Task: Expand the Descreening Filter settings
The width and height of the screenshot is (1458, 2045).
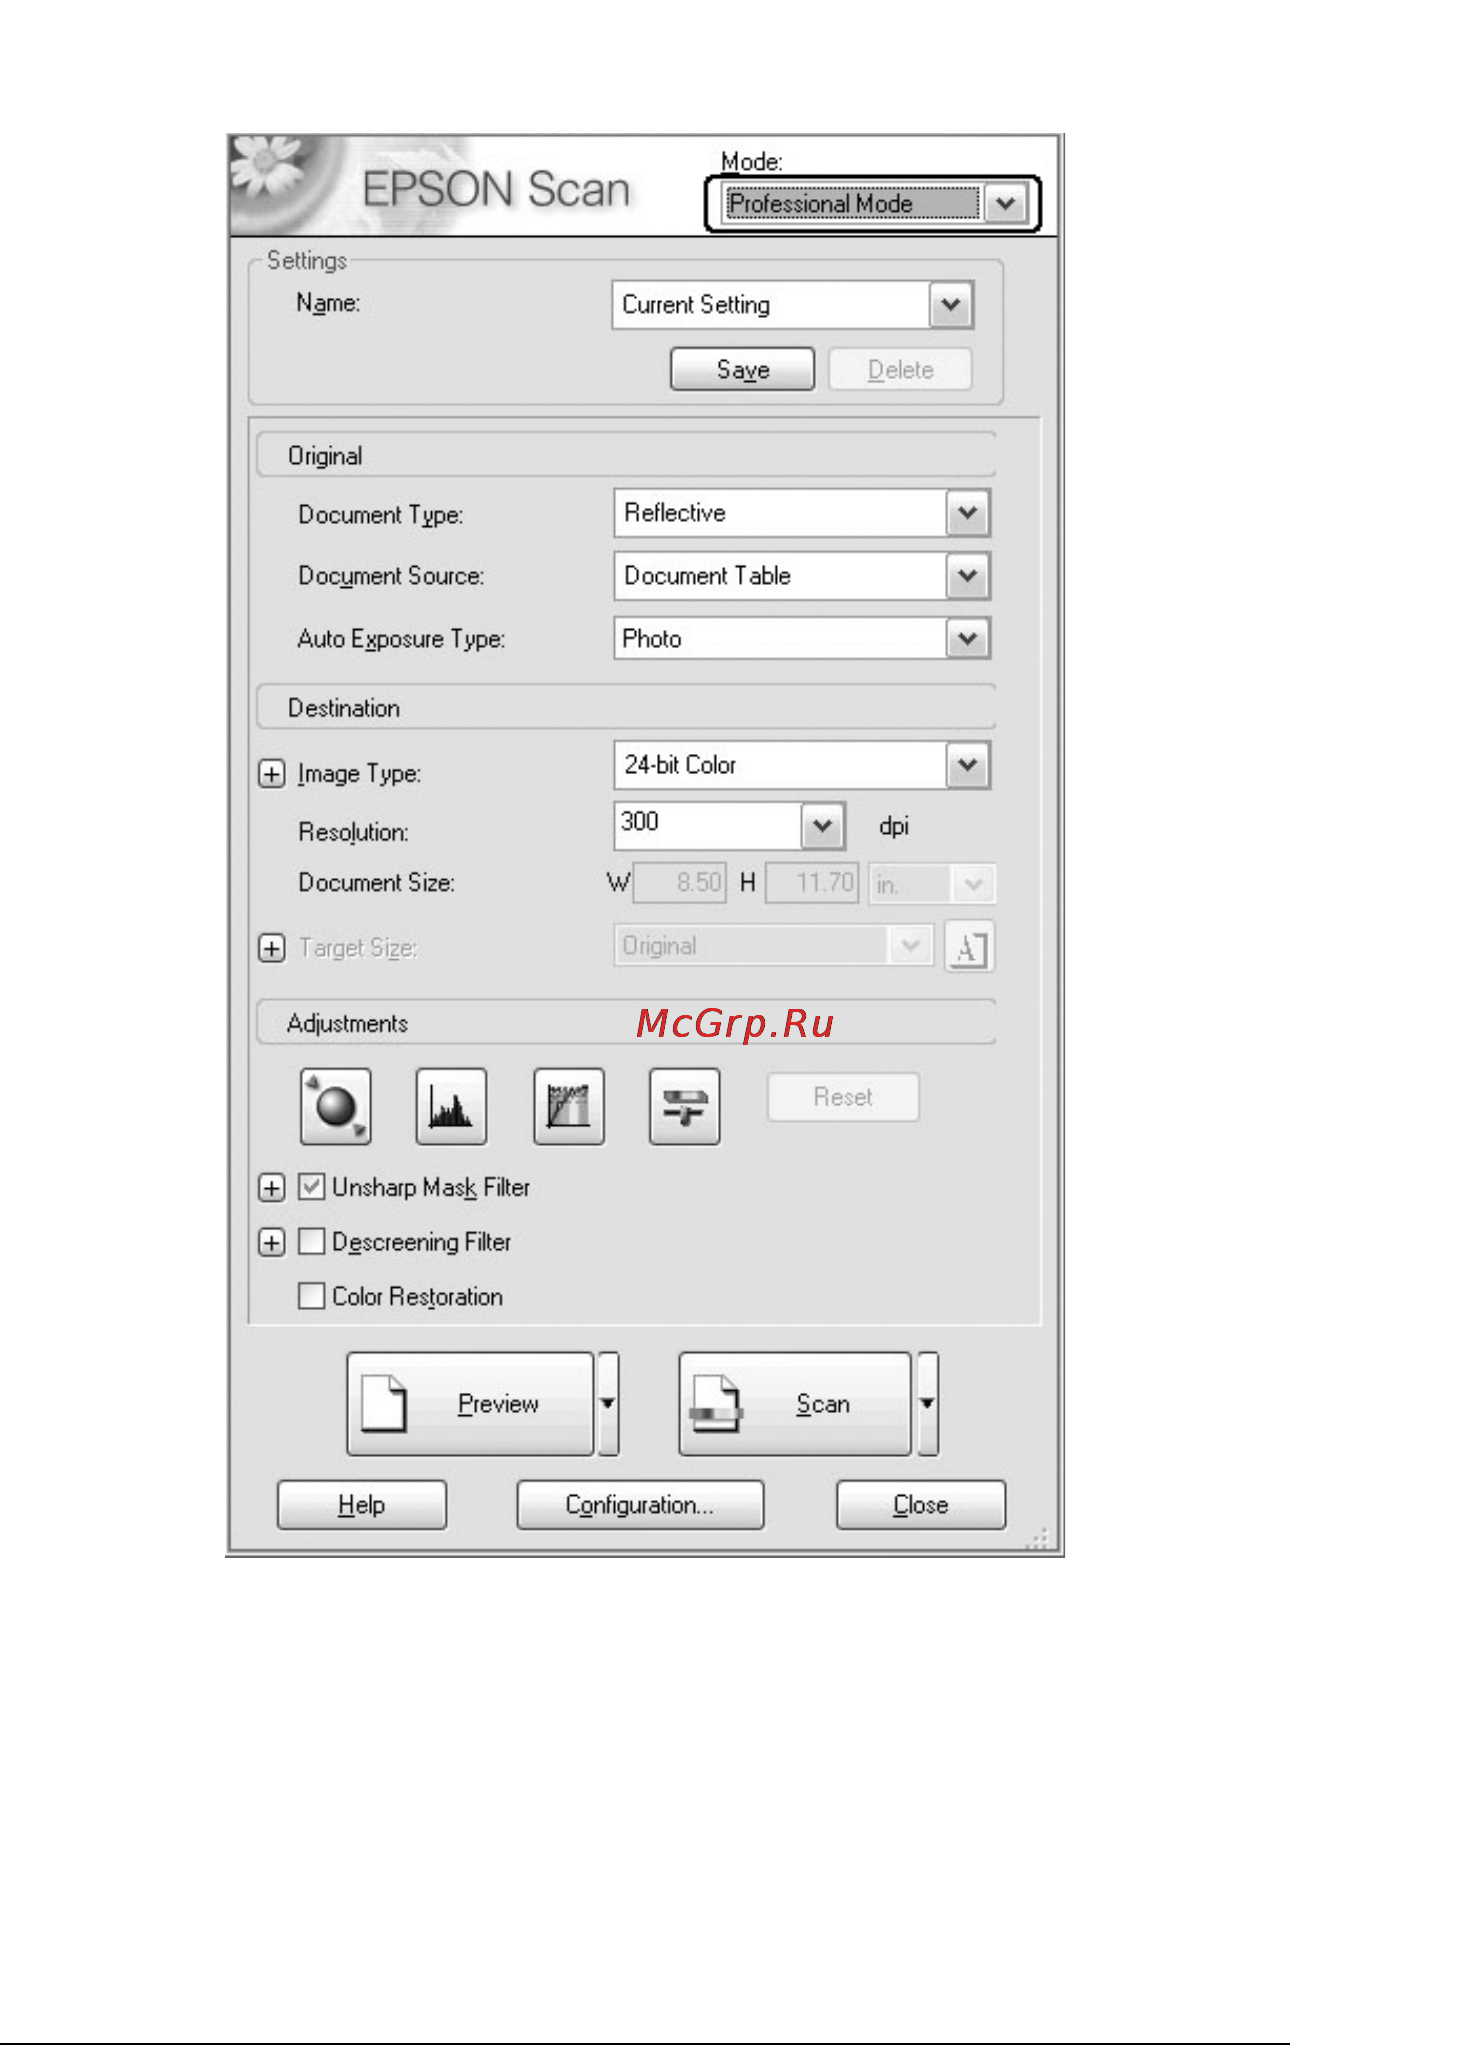Action: [x=271, y=1243]
